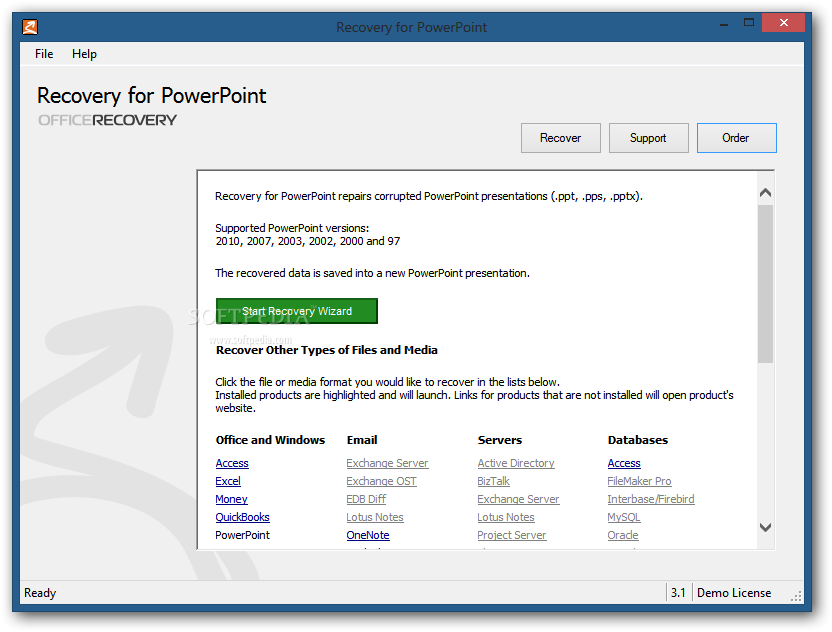Click the Ready status bar text

pyautogui.click(x=40, y=593)
